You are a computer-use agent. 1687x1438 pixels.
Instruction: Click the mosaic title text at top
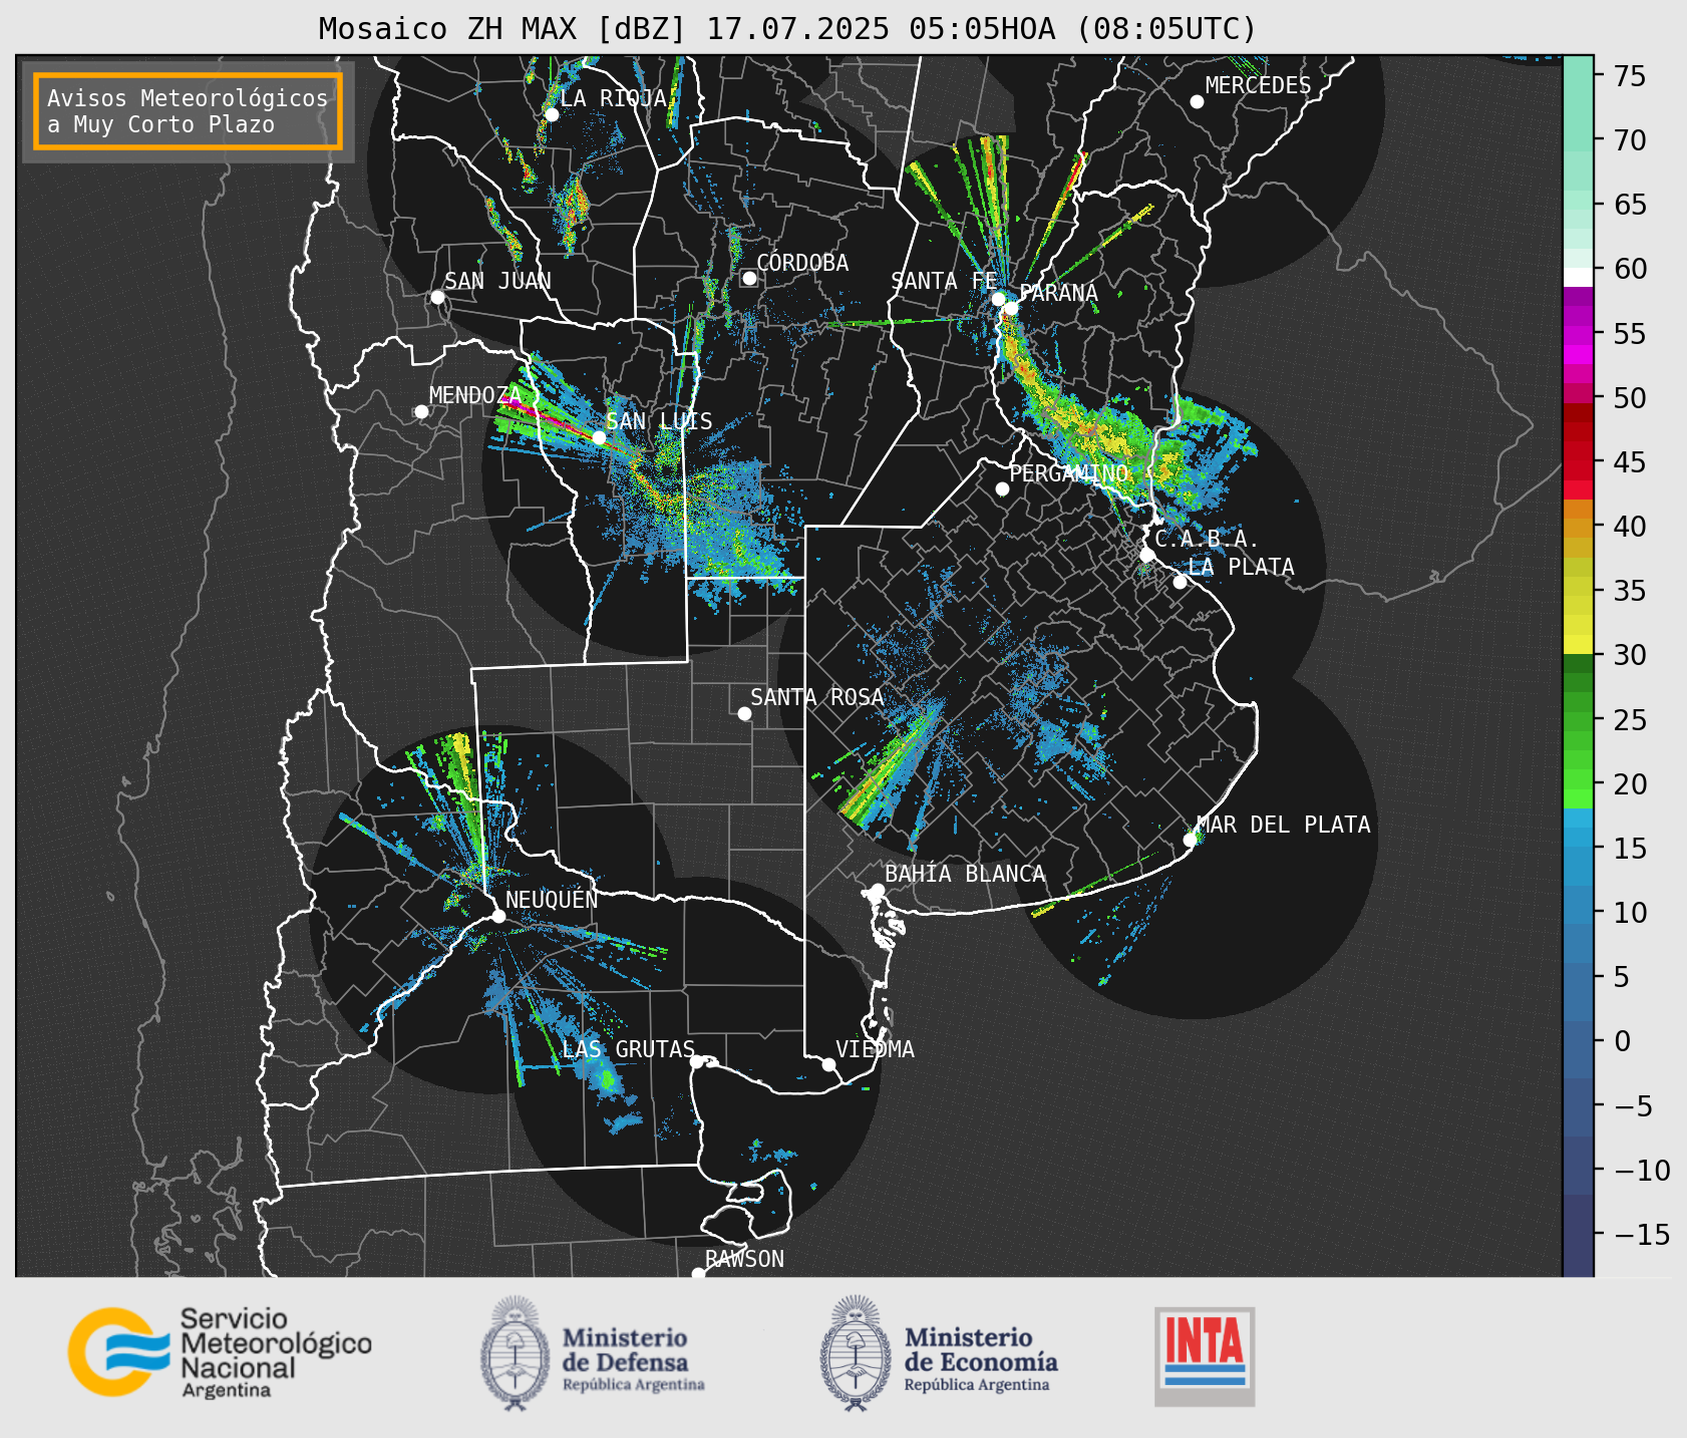click(787, 28)
